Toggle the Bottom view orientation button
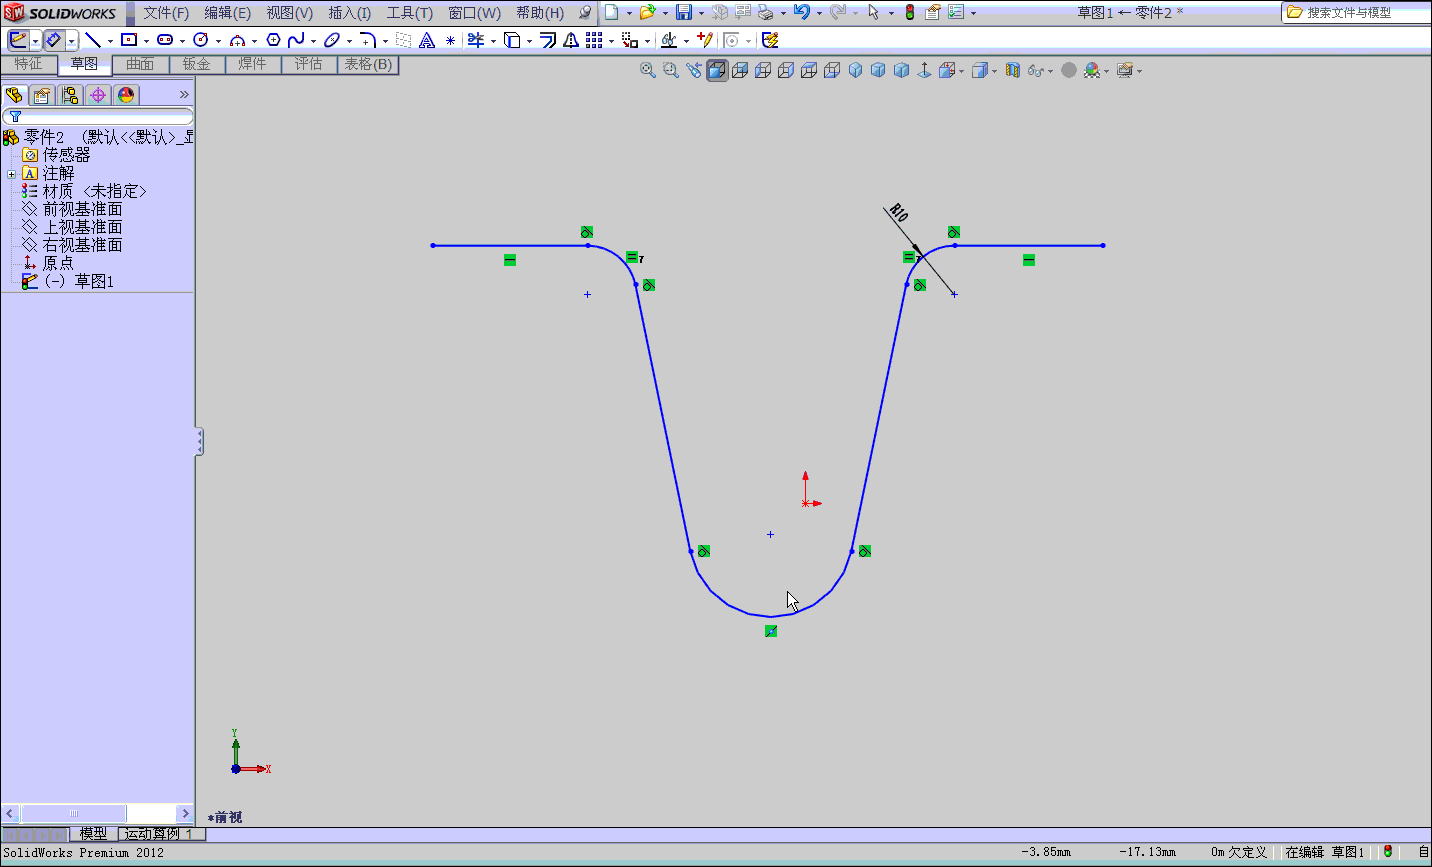1432x867 pixels. pyautogui.click(x=832, y=70)
